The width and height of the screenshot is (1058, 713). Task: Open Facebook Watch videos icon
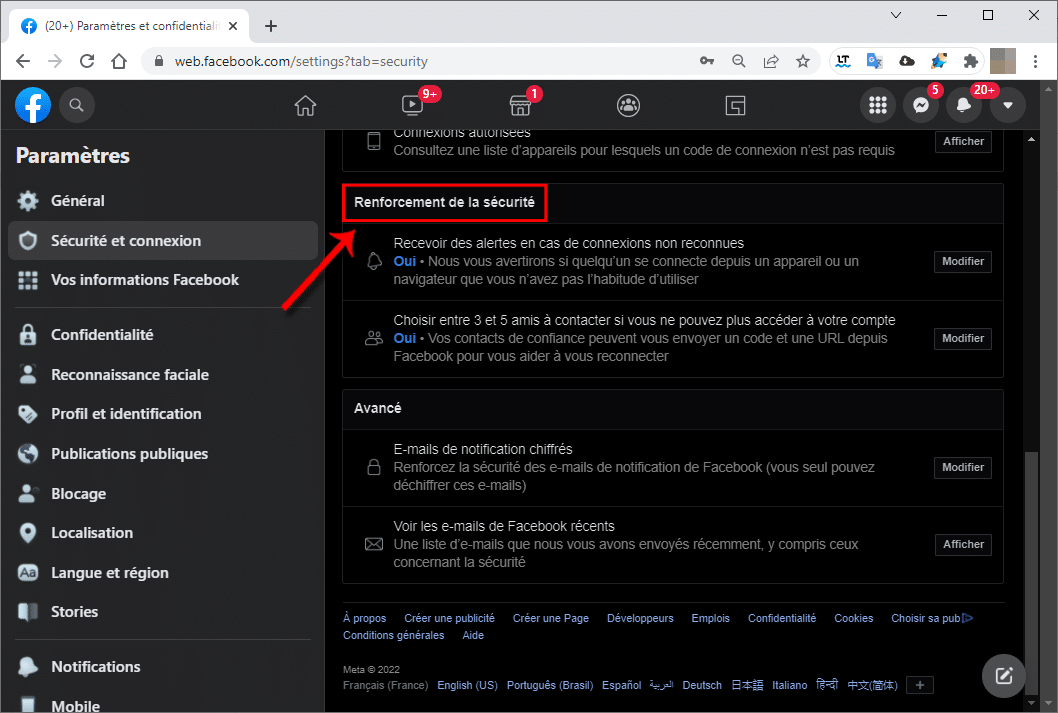point(412,105)
